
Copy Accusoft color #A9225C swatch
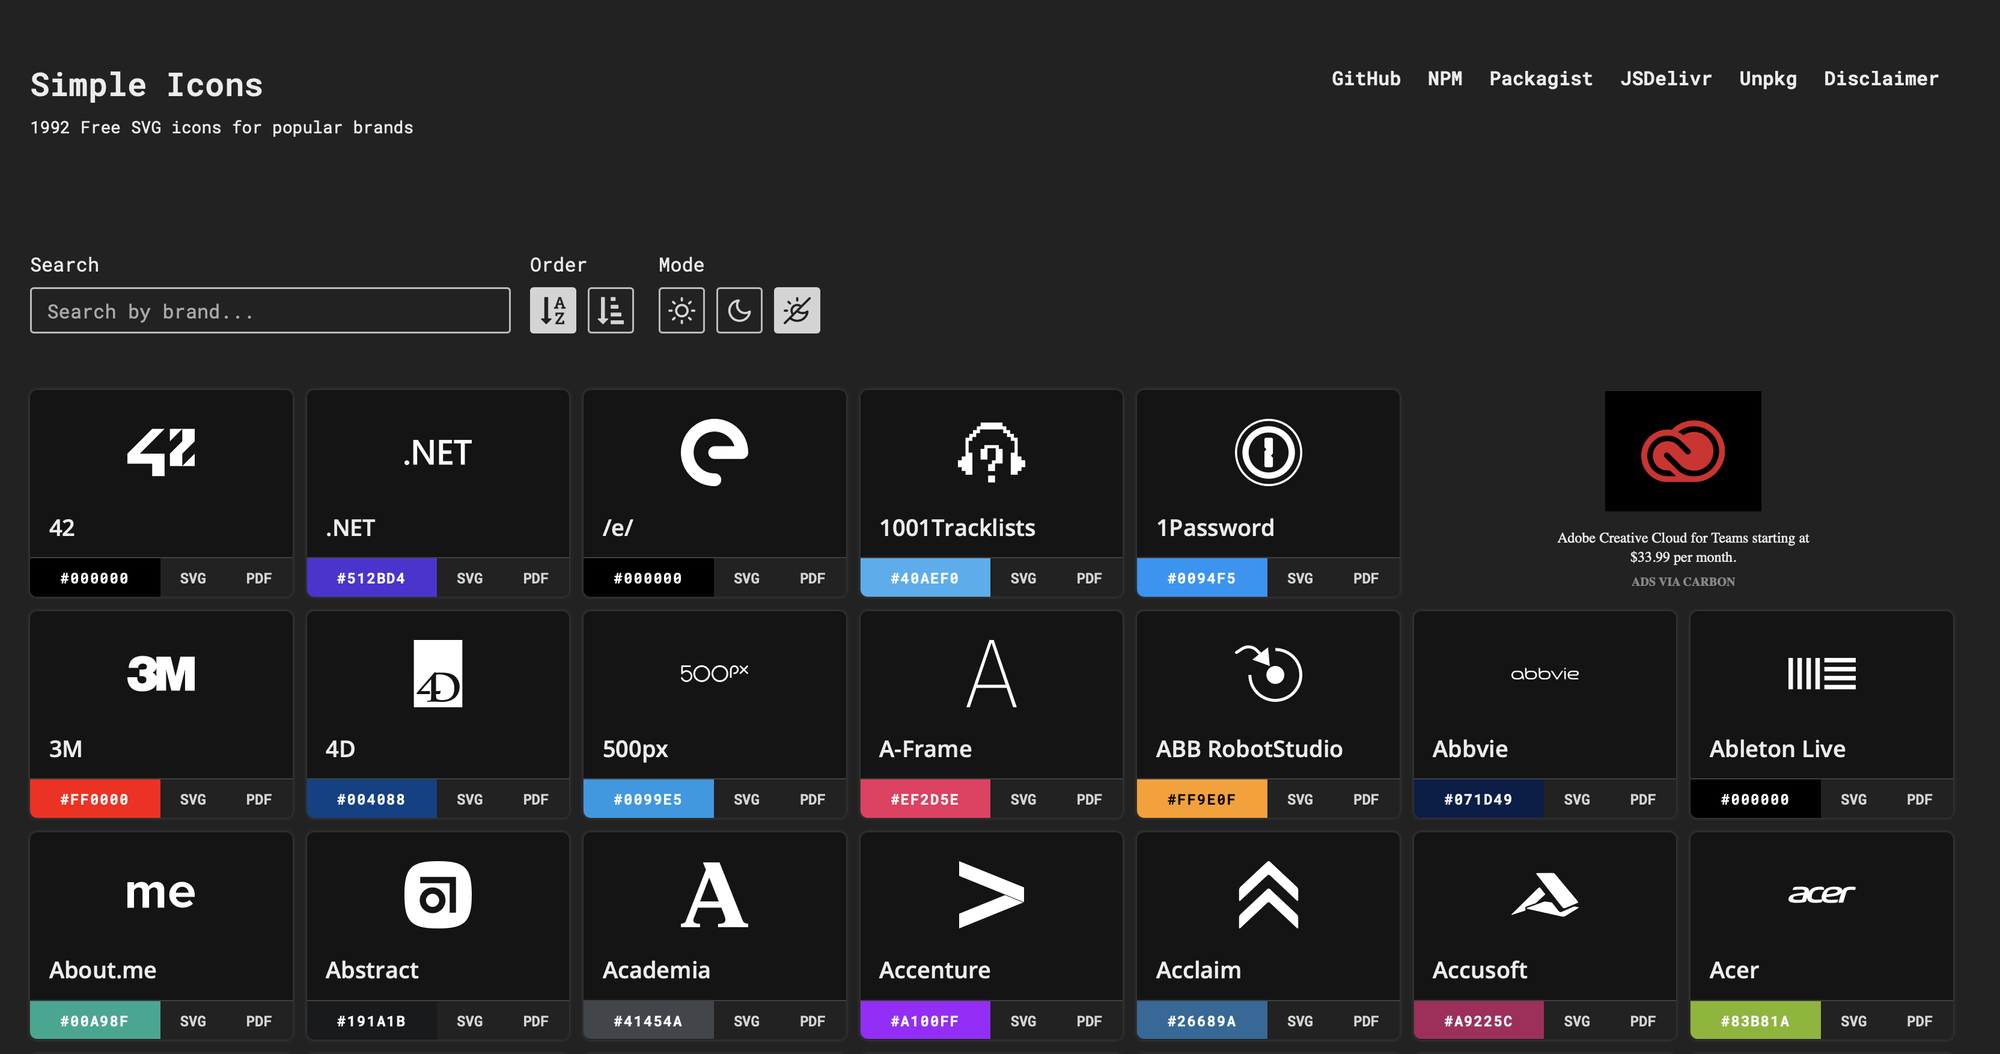(x=1479, y=1021)
